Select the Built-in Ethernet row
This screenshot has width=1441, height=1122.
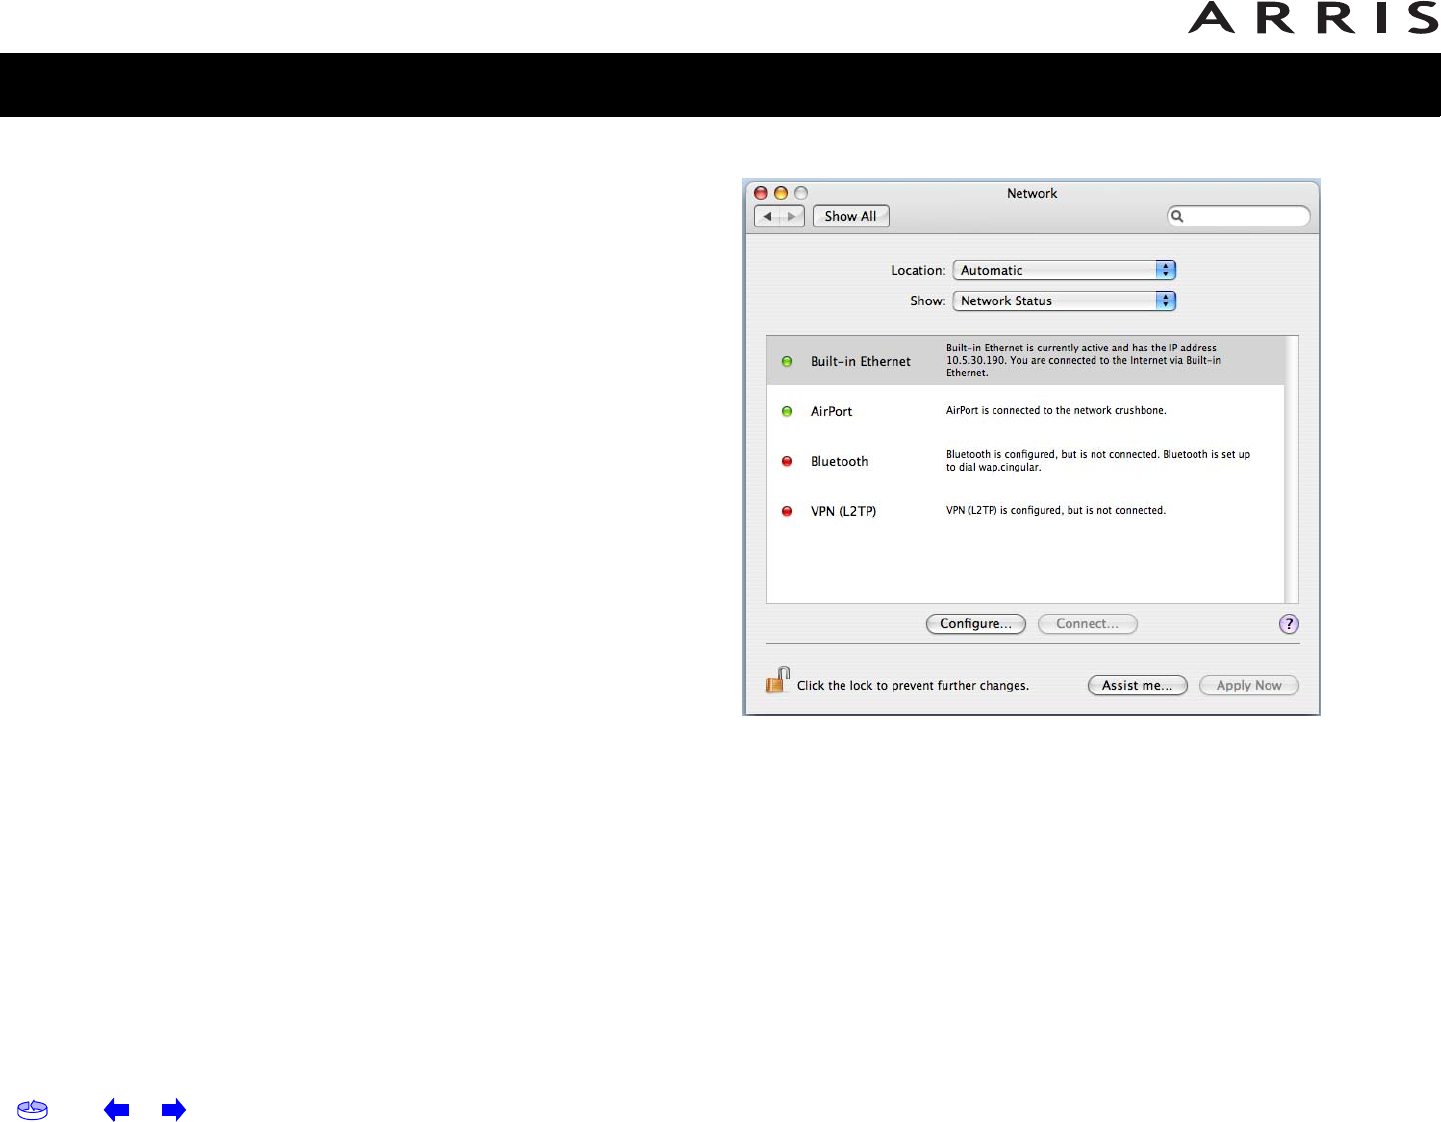[1025, 361]
